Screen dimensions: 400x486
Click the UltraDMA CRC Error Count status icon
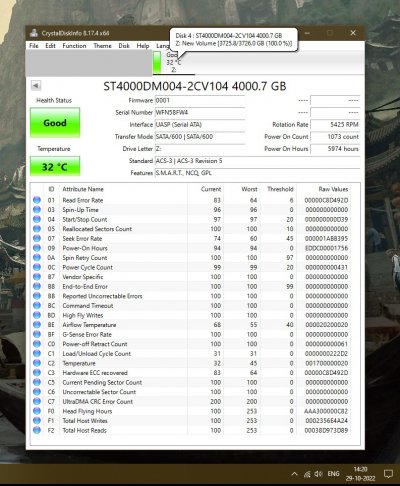point(37,401)
